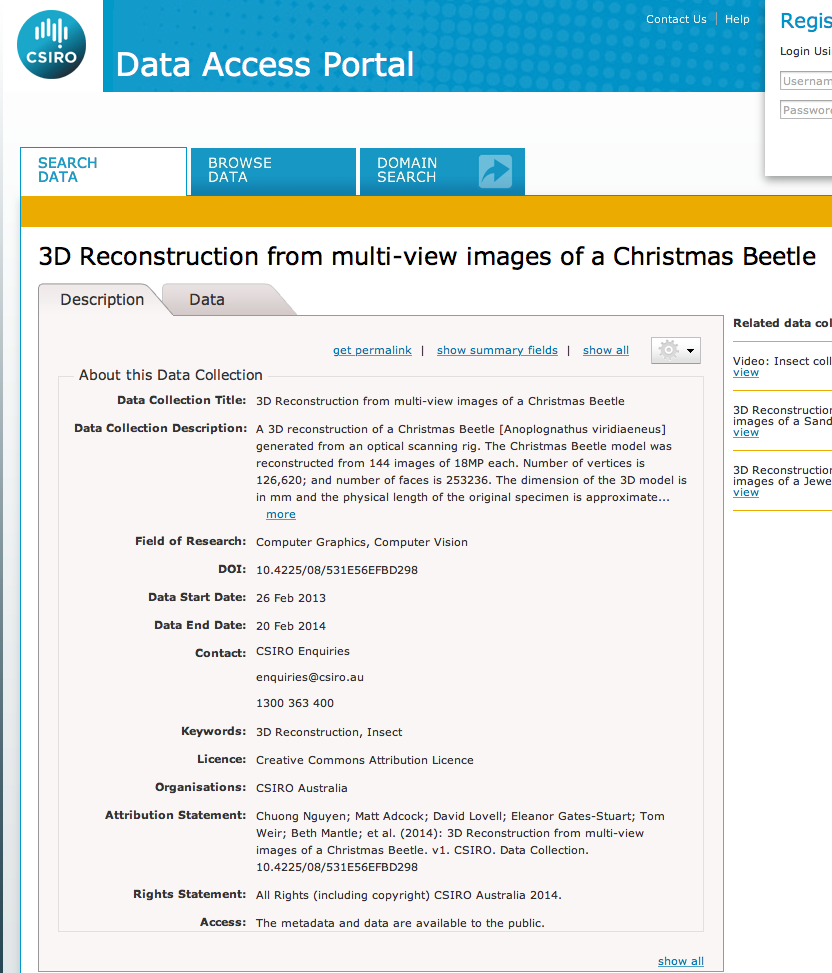Focus the Password input field
Image resolution: width=832 pixels, height=973 pixels.
(x=806, y=110)
